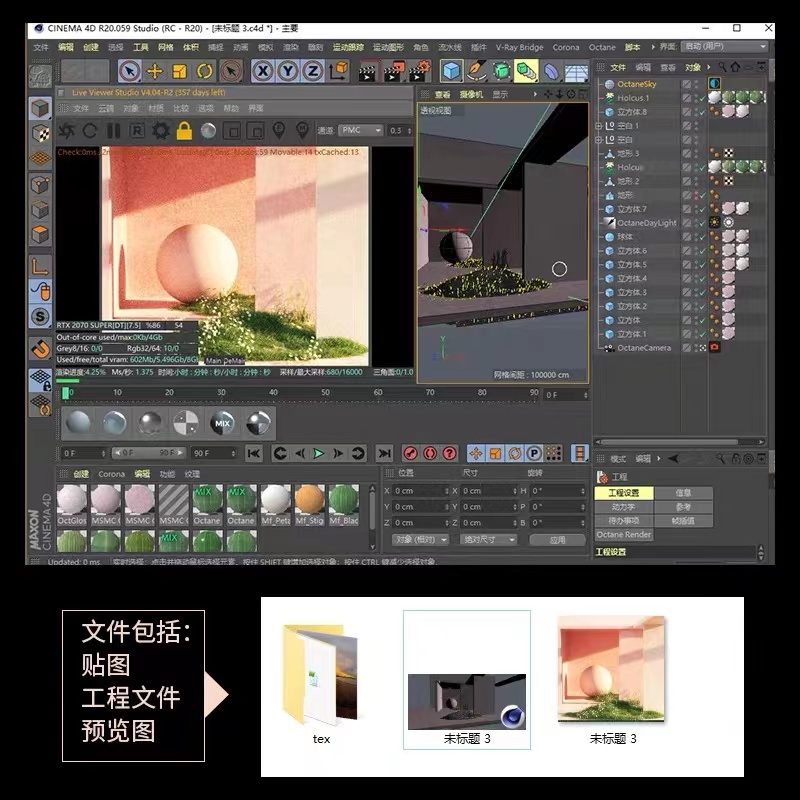Toggle X axis lock
800x800 pixels.
[263, 71]
